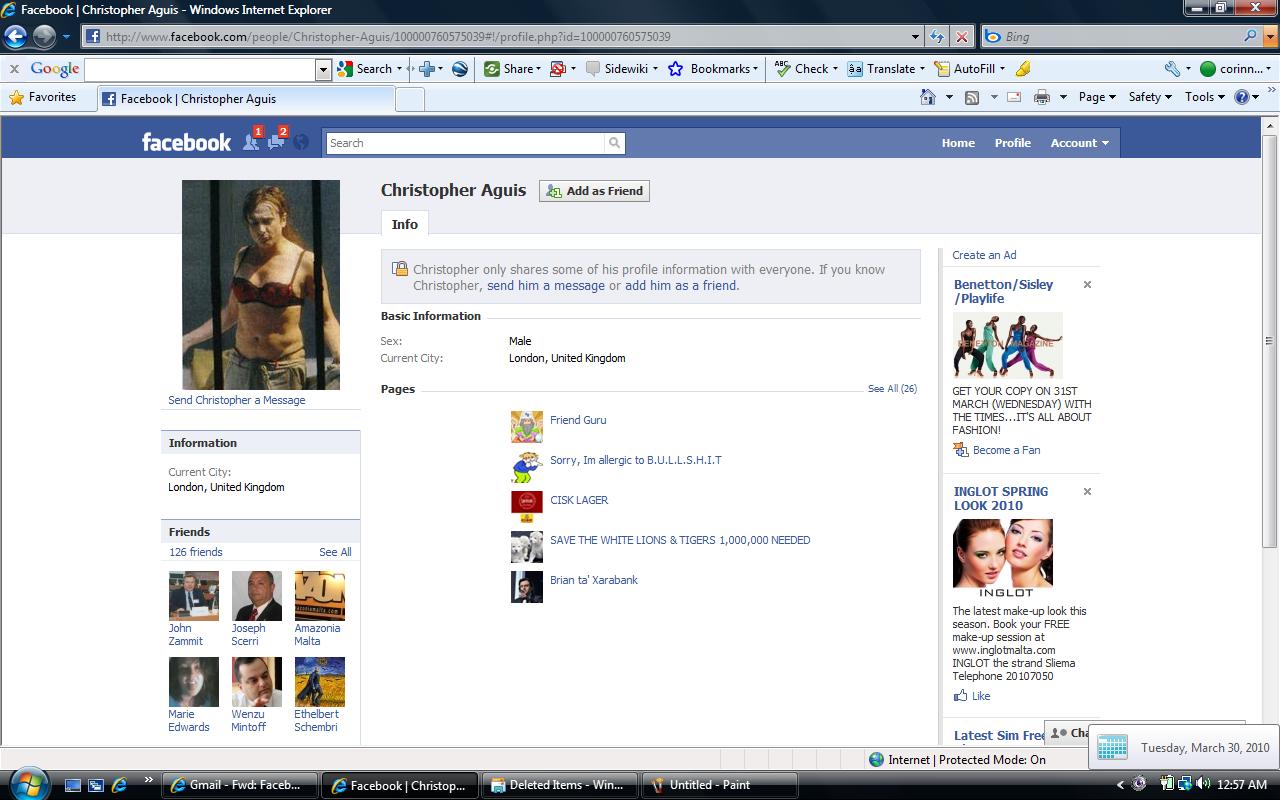Click the Add as Friend button
1280x800 pixels.
click(594, 191)
